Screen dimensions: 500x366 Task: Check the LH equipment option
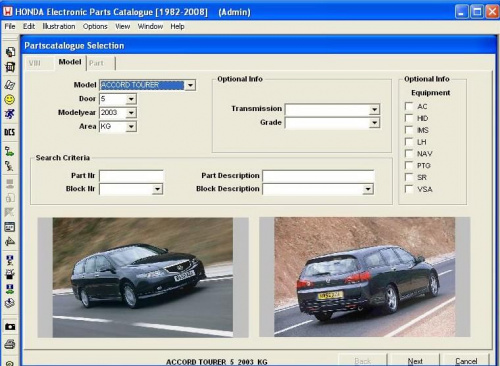[x=409, y=142]
